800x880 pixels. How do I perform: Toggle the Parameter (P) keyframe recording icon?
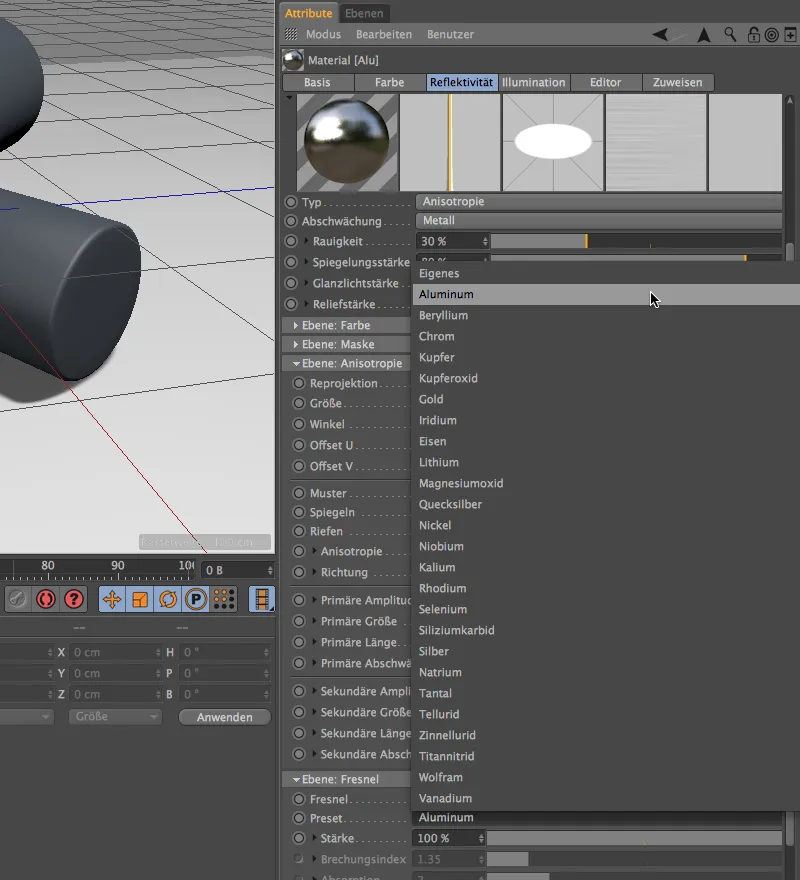196,599
